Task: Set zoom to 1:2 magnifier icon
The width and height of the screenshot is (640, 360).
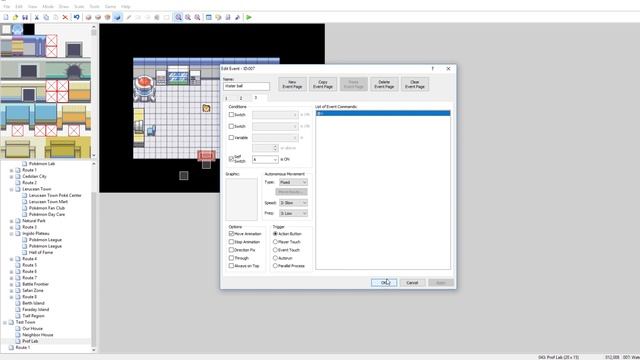Action: pyautogui.click(x=188, y=17)
